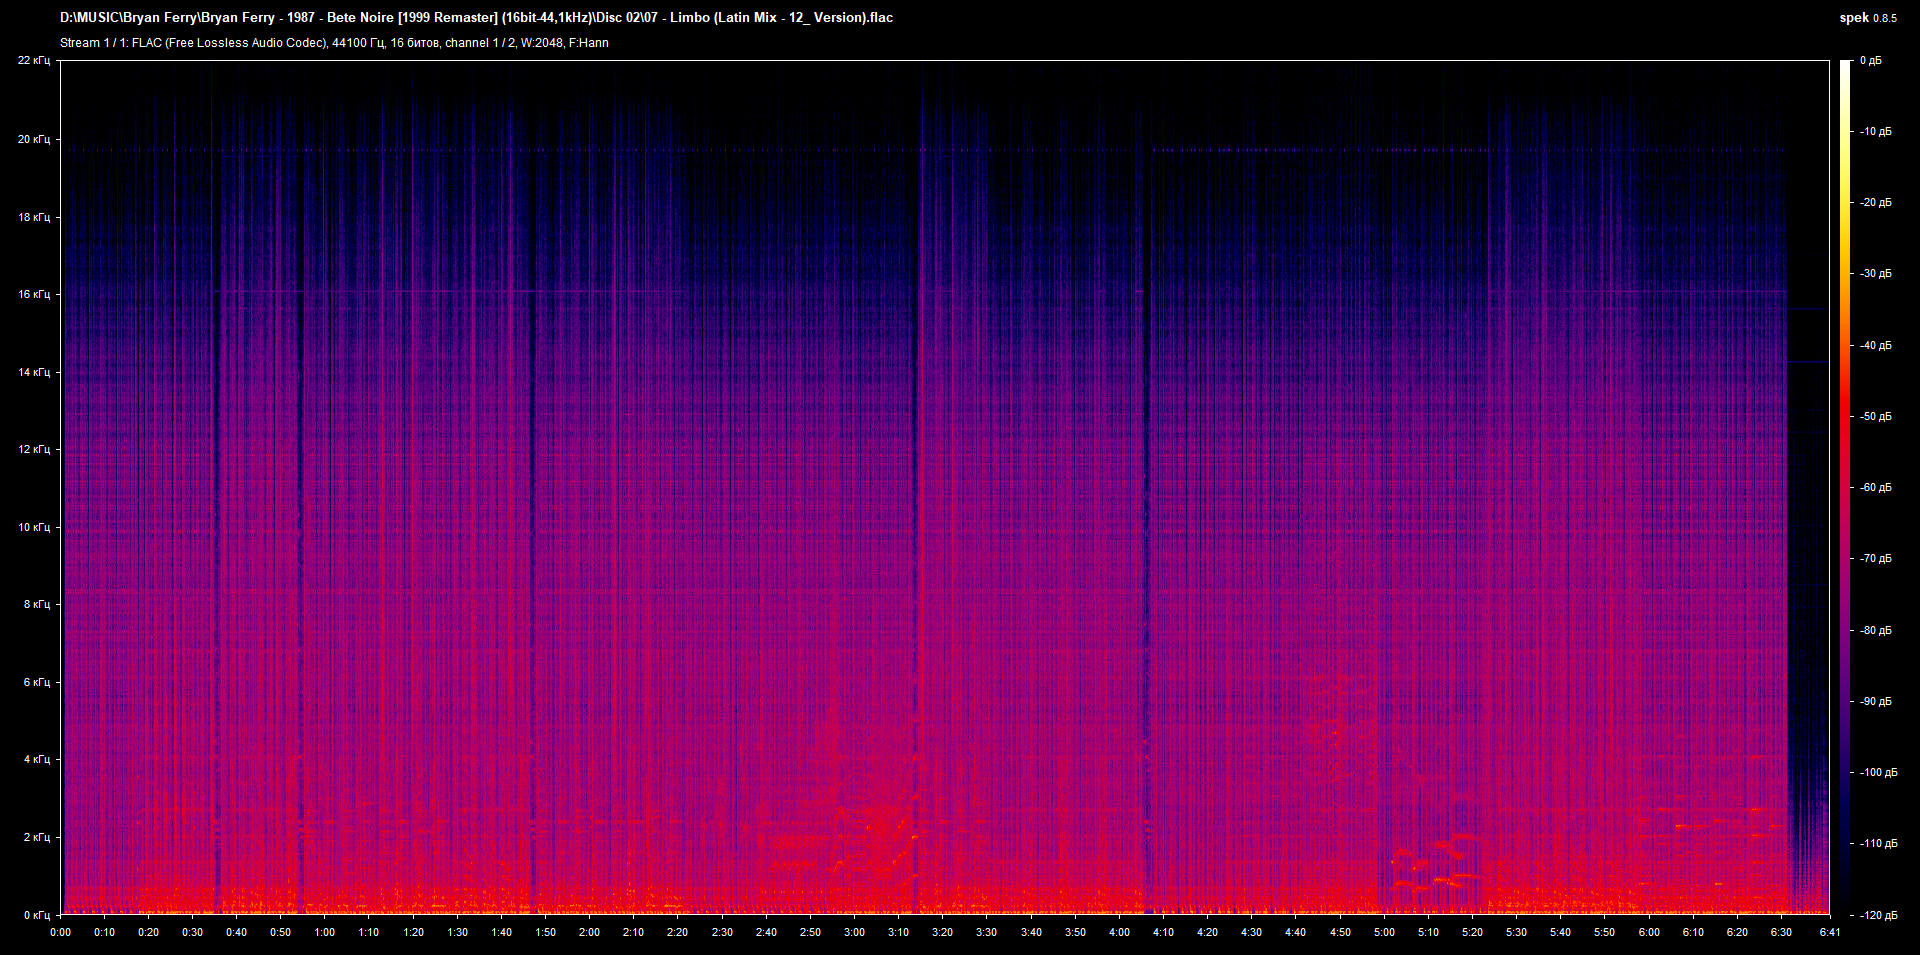Click the 5:10 time axis label
This screenshot has width=1920, height=955.
click(x=1428, y=933)
